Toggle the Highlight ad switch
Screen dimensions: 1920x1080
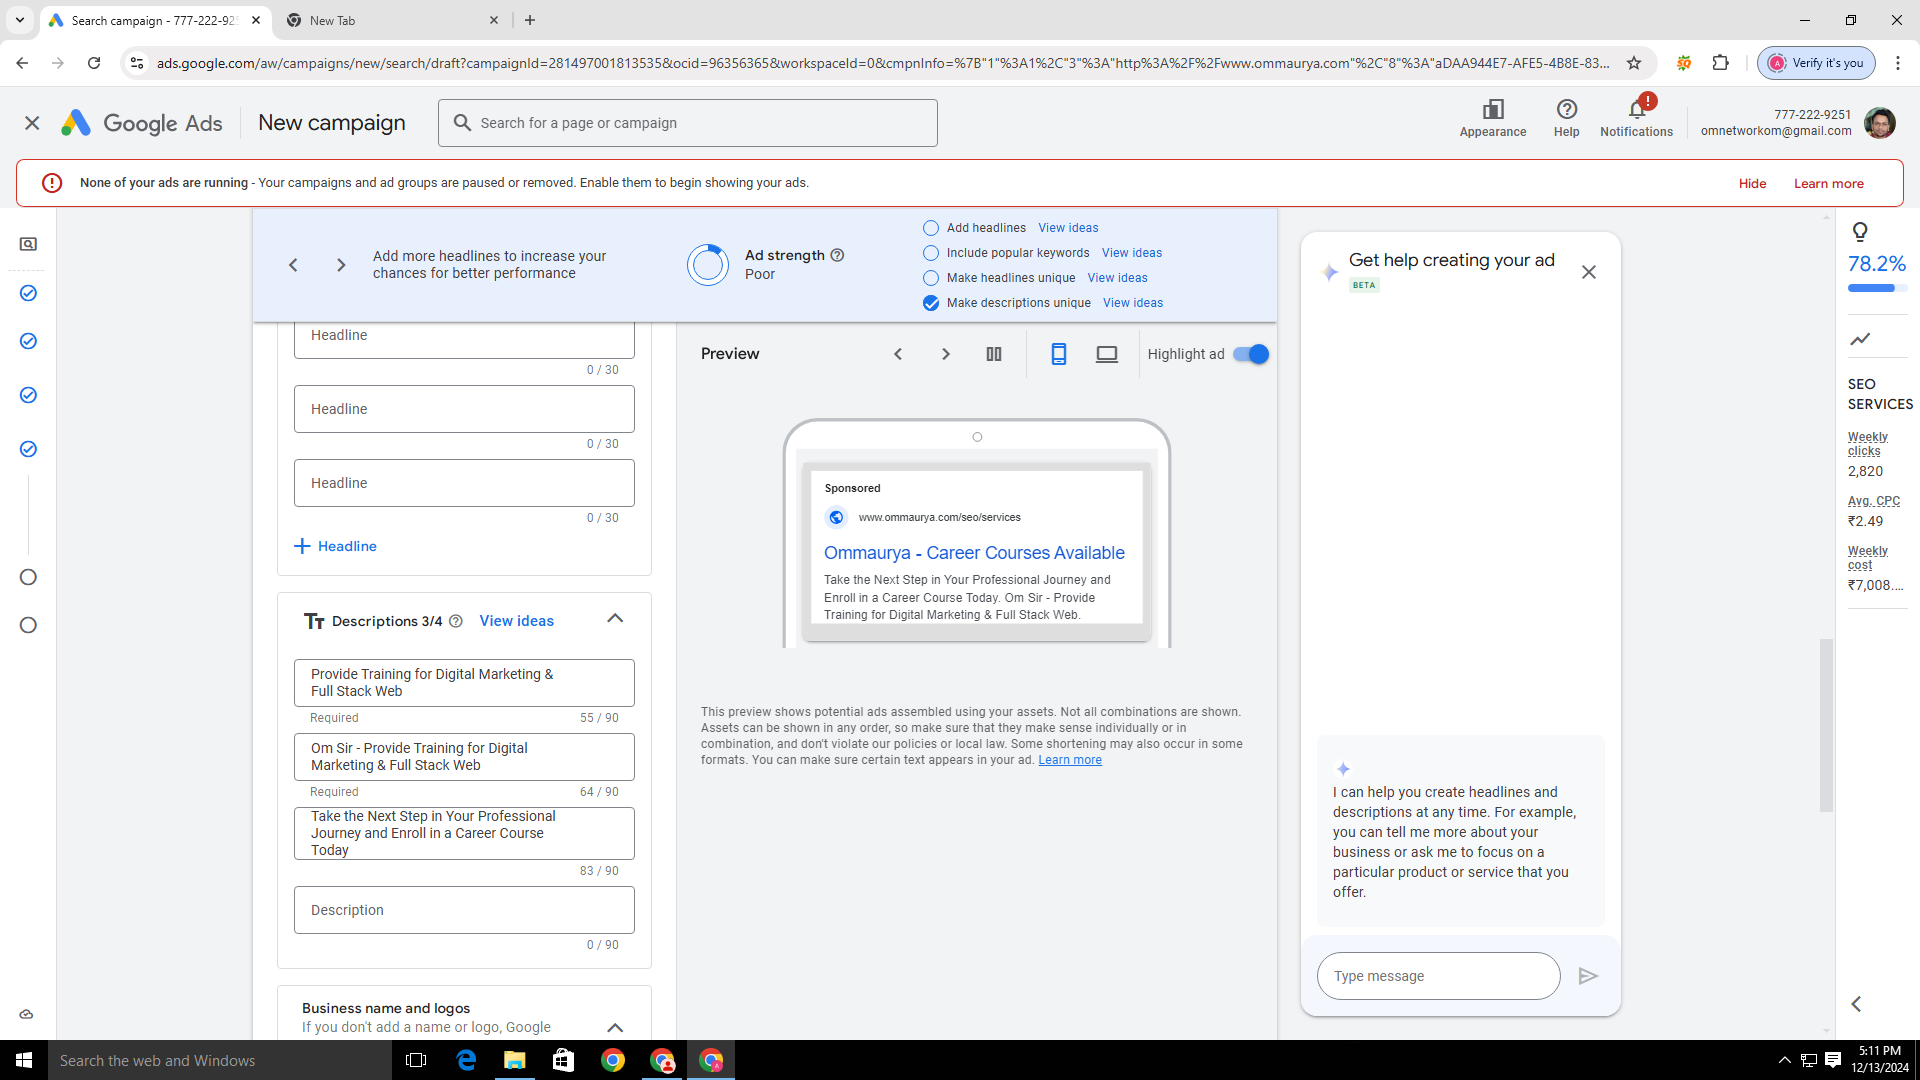coord(1251,354)
